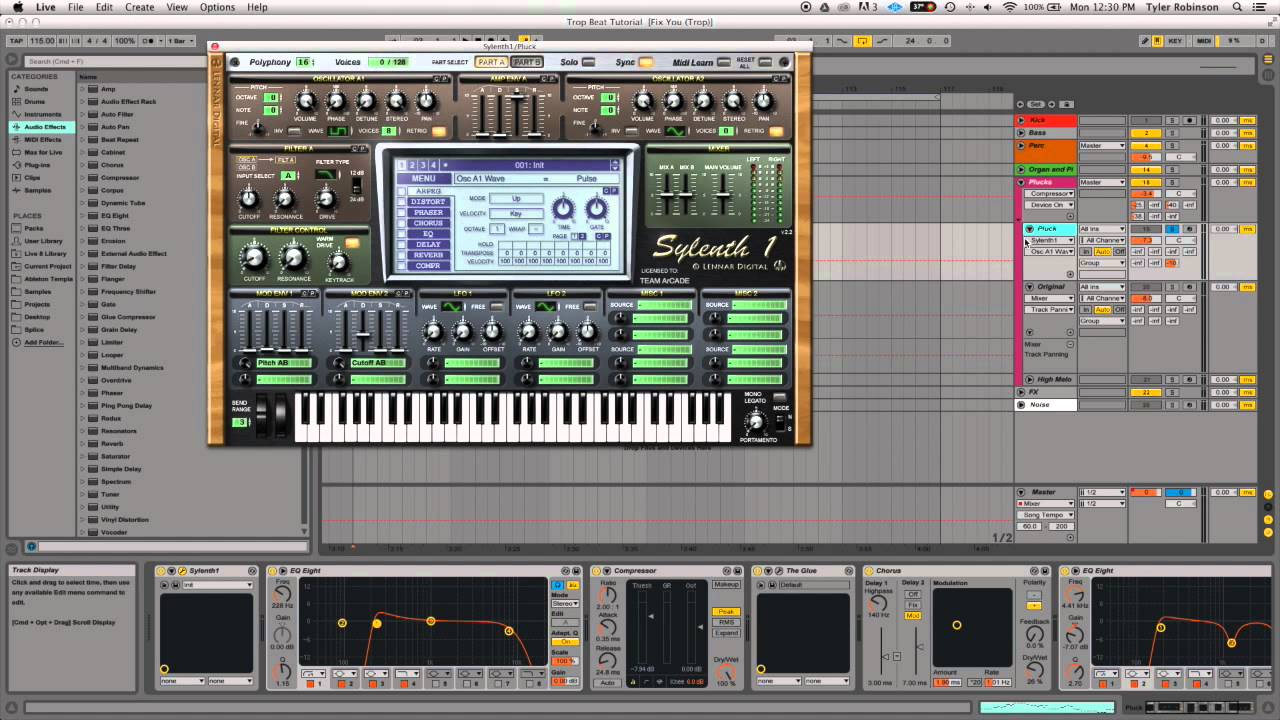Solo the Kick track
This screenshot has width=1280, height=720.
click(x=1172, y=121)
